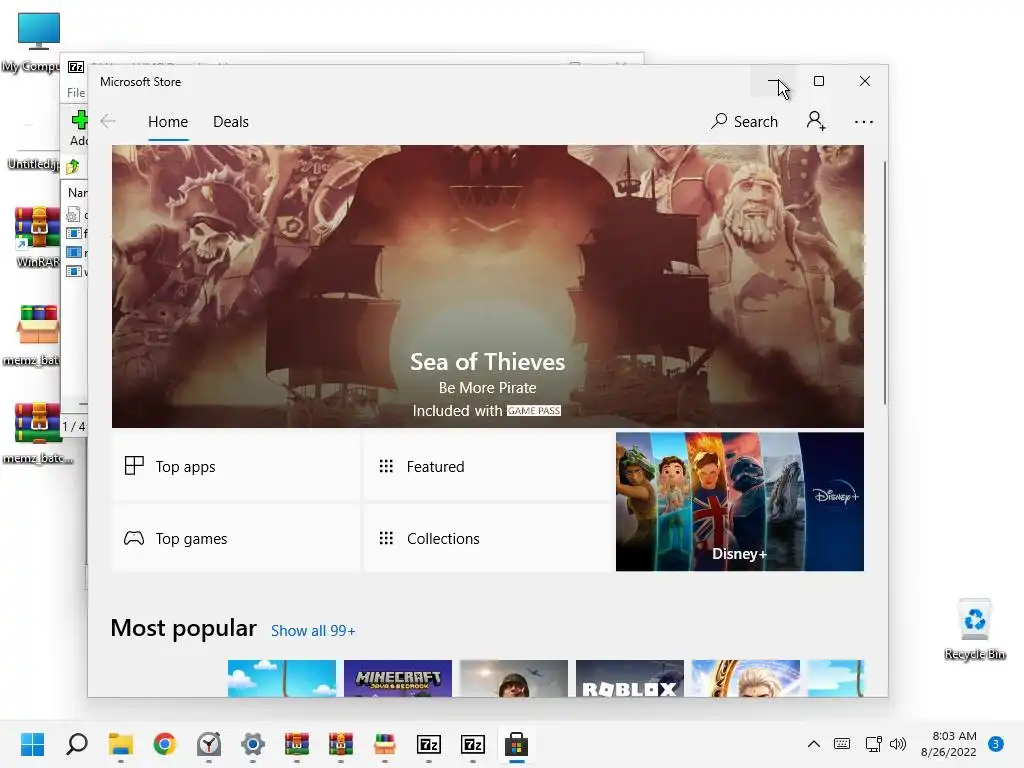Open the touch keyboard tray icon
1024x768 pixels.
tap(842, 744)
